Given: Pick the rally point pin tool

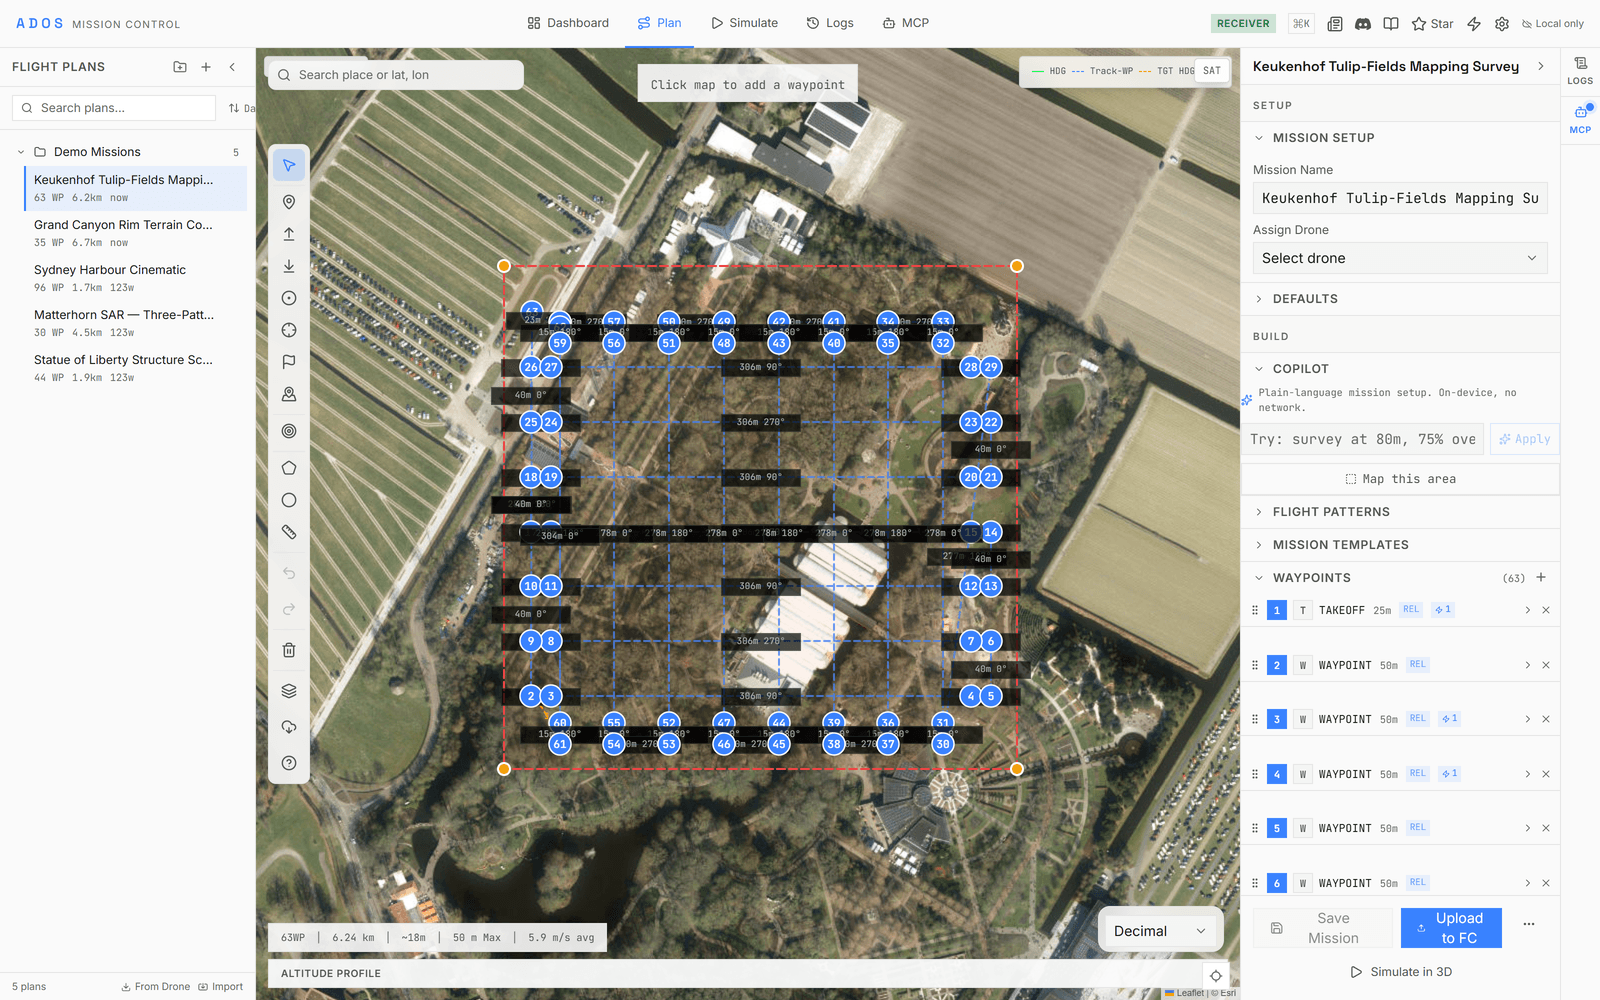Looking at the screenshot, I should pos(289,394).
